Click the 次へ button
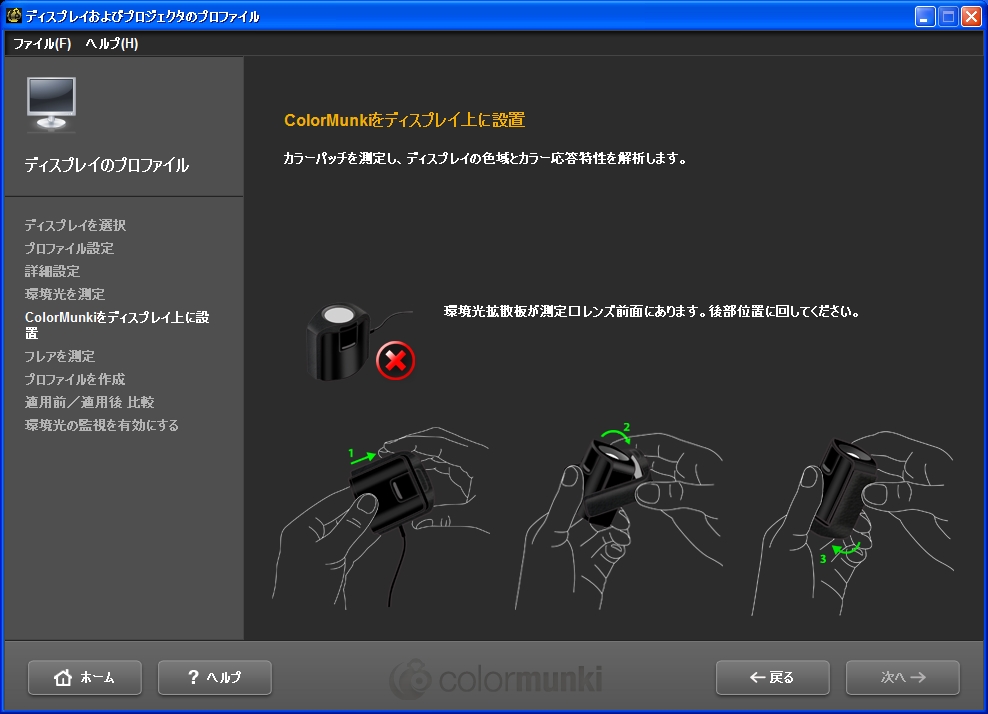988x714 pixels. (902, 677)
